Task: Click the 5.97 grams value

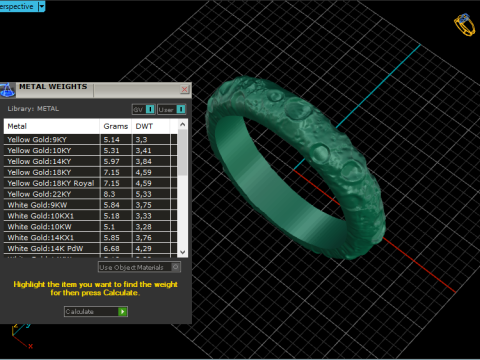Action: click(x=111, y=161)
